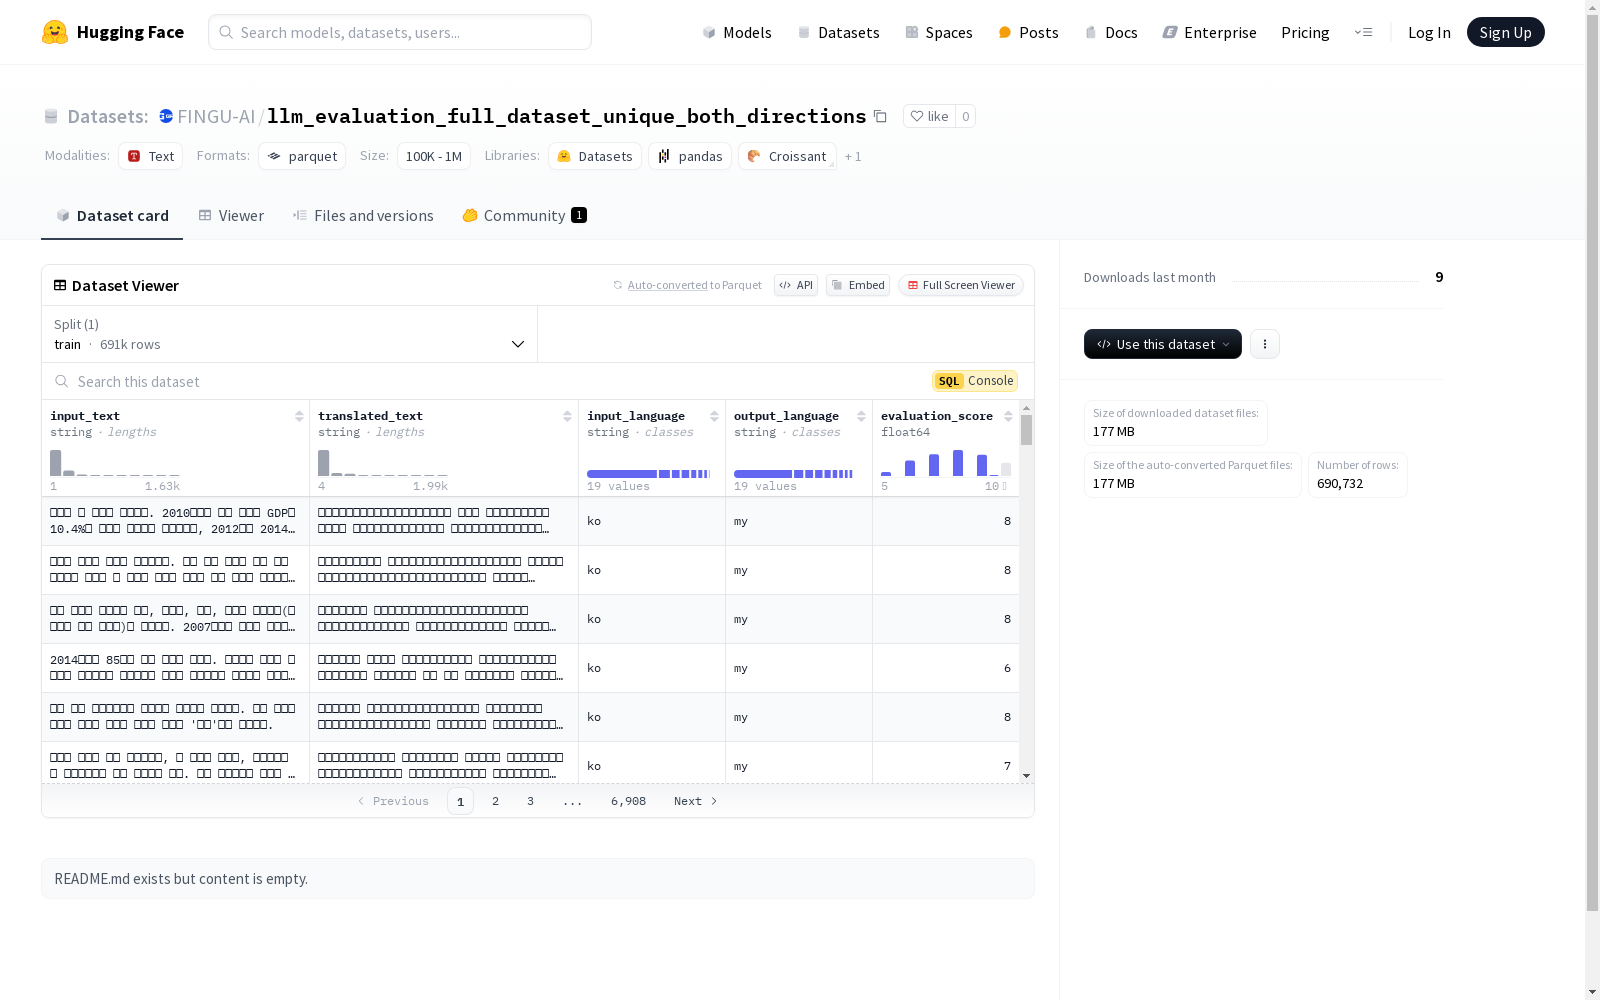The image size is (1600, 1000).
Task: Copy dataset name with the copy icon
Action: click(880, 116)
